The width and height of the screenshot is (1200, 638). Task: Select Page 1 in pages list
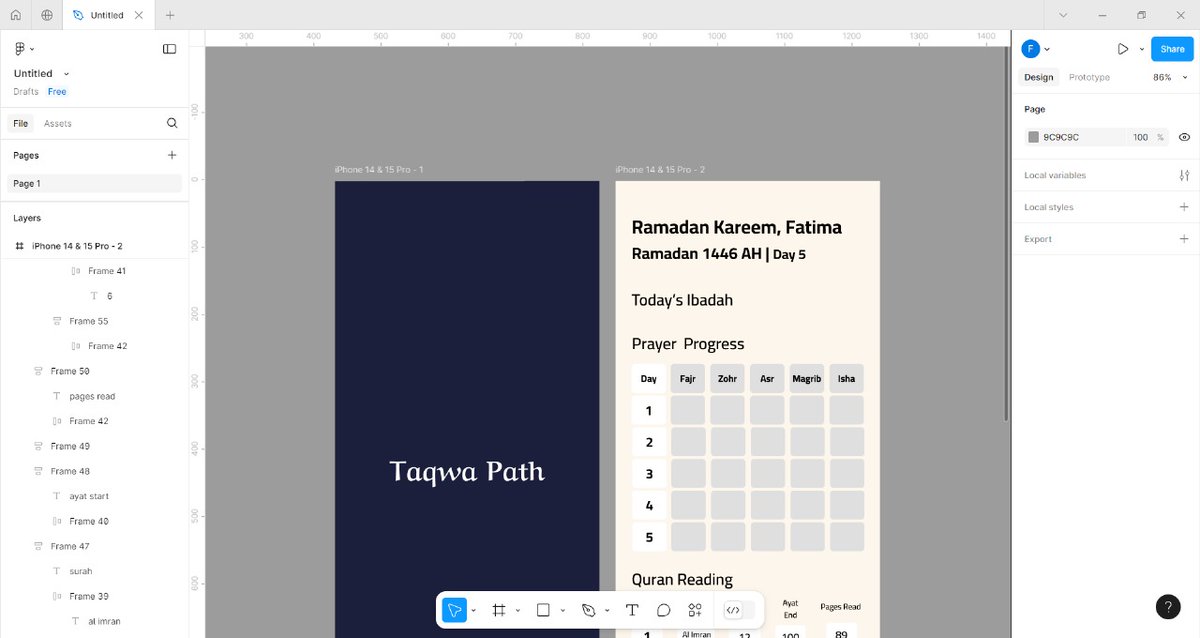click(95, 184)
